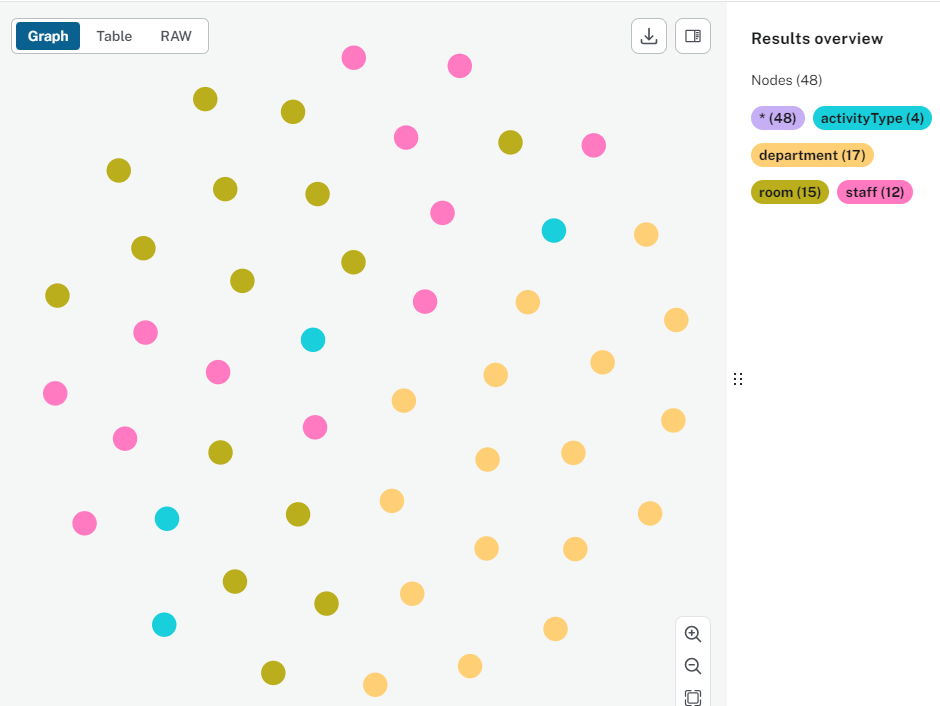Image resolution: width=940 pixels, height=706 pixels.
Task: Switch to the Table view tab
Action: click(x=114, y=36)
